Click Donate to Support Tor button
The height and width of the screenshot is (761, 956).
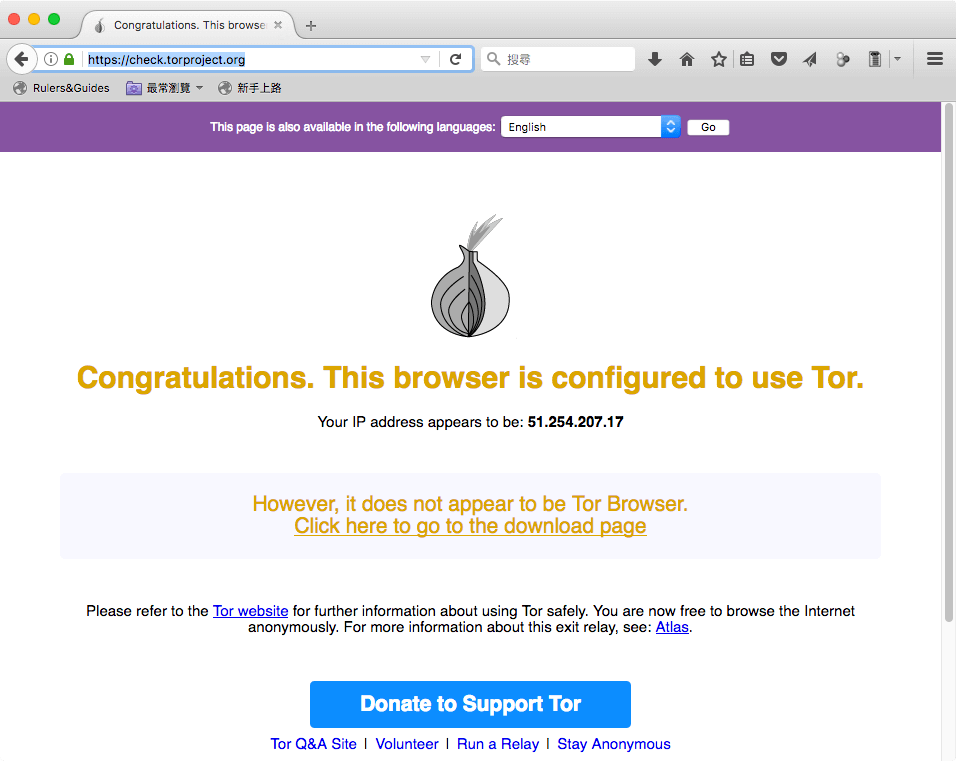470,704
